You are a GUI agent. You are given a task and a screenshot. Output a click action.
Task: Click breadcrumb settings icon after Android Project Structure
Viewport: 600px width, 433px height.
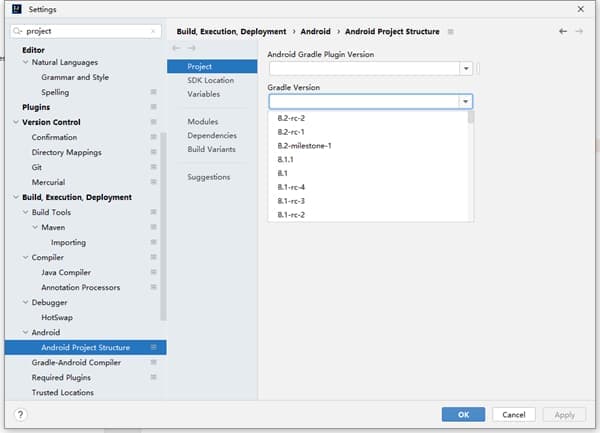[451, 32]
